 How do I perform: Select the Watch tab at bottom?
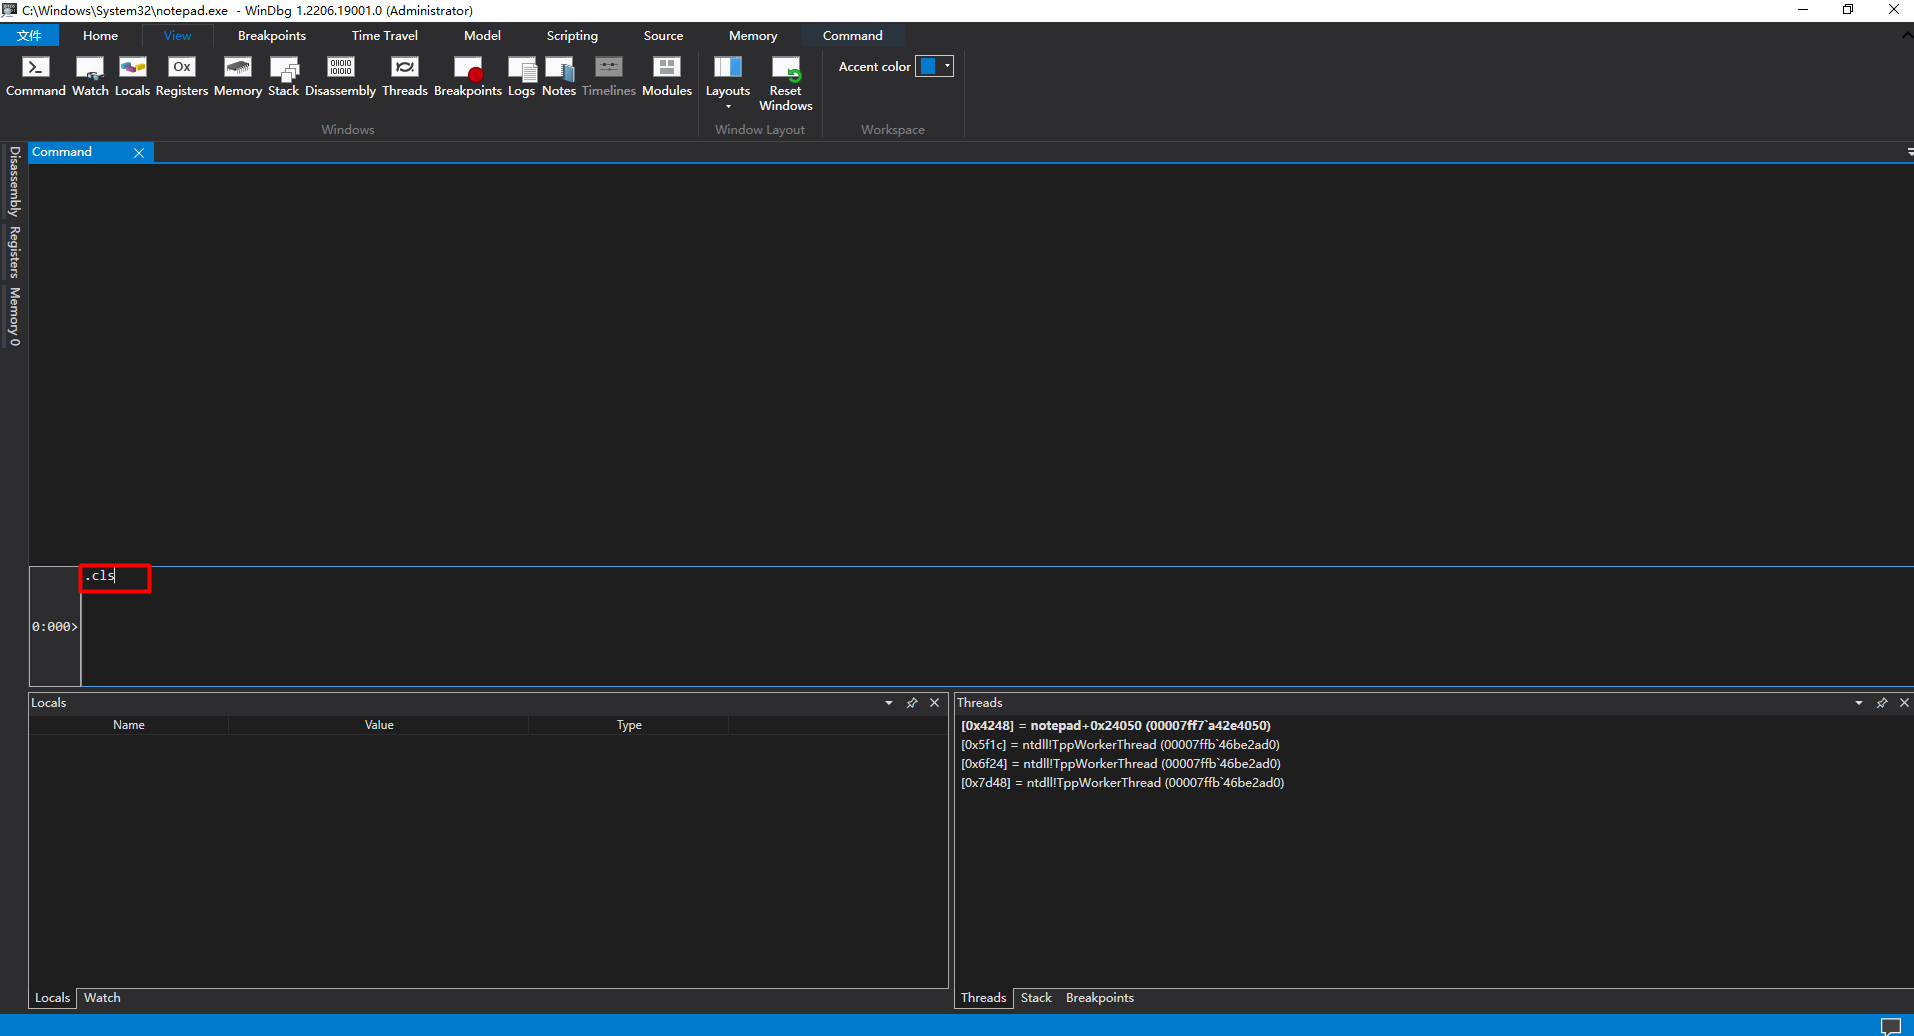pos(102,998)
